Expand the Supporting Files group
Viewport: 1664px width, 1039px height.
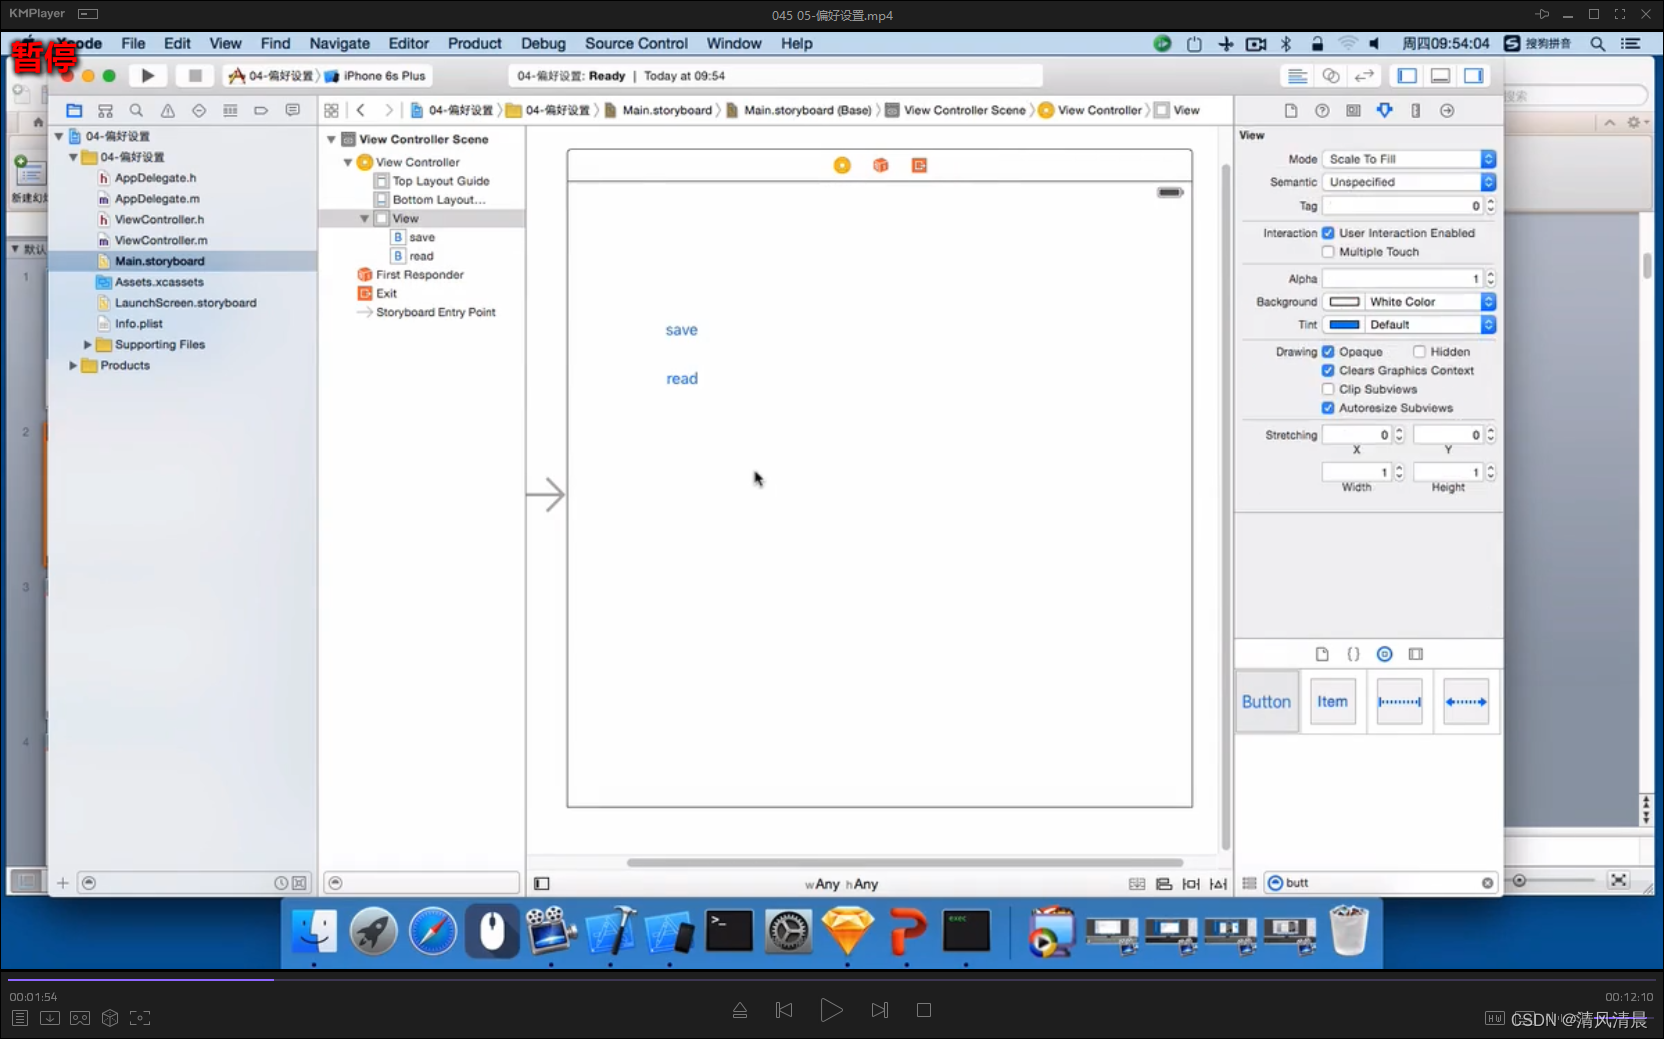(x=88, y=345)
